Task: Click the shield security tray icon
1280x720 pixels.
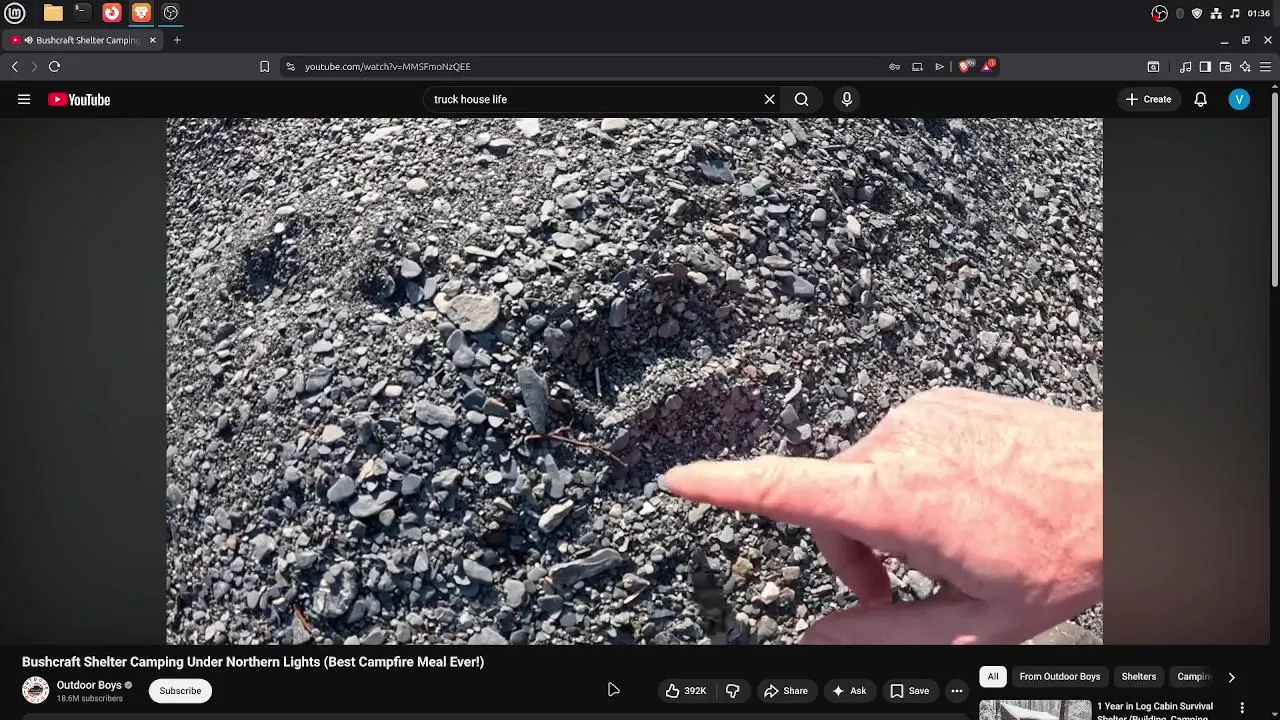Action: [x=1197, y=13]
